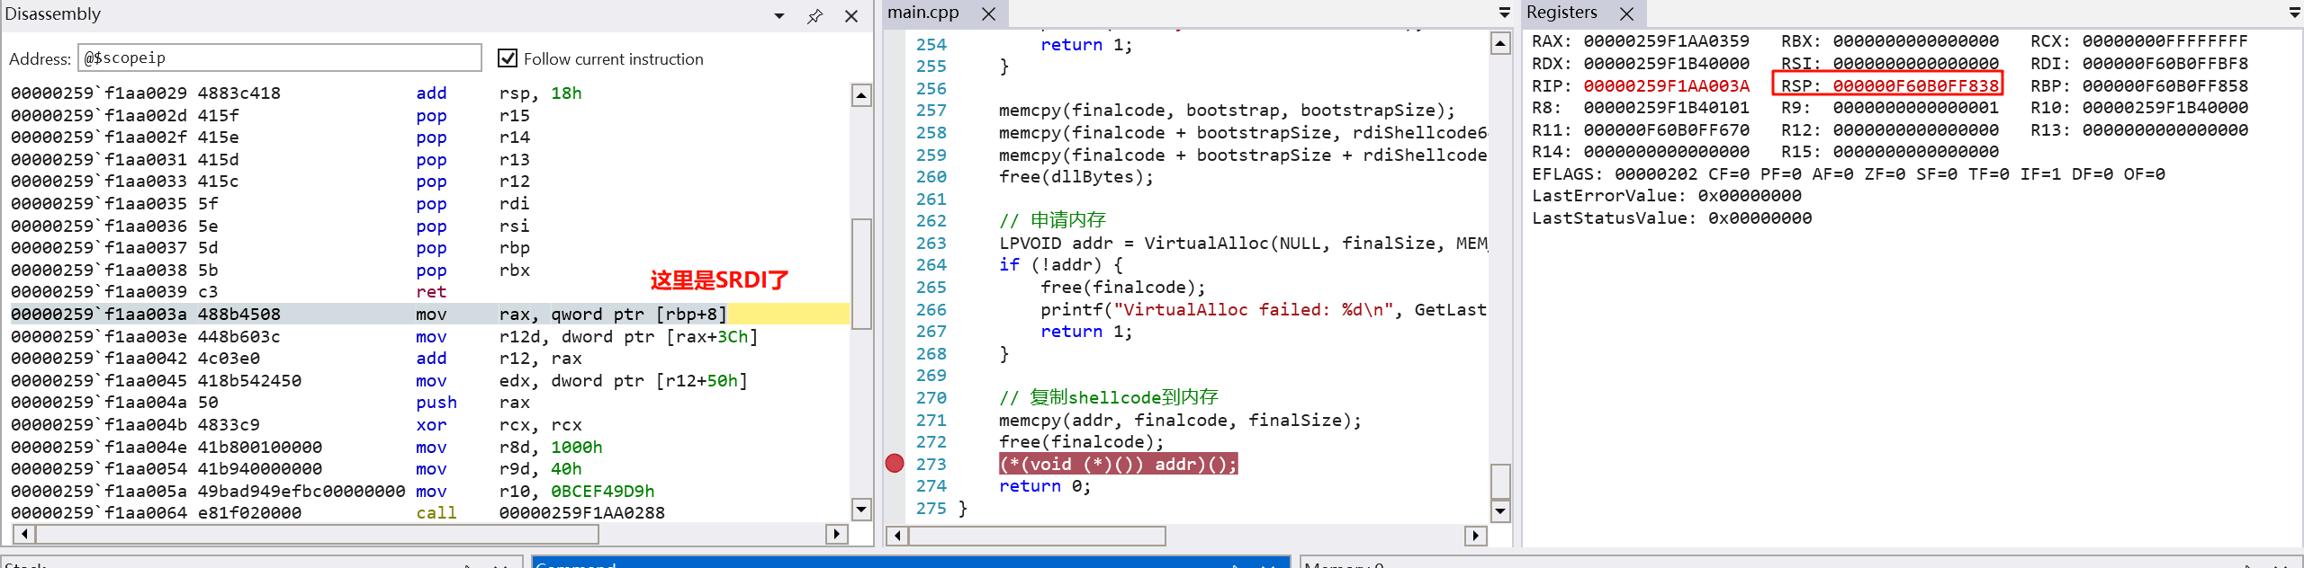Toggle the breakpoint dot on line 273
The image size is (2304, 568).
[x=895, y=463]
